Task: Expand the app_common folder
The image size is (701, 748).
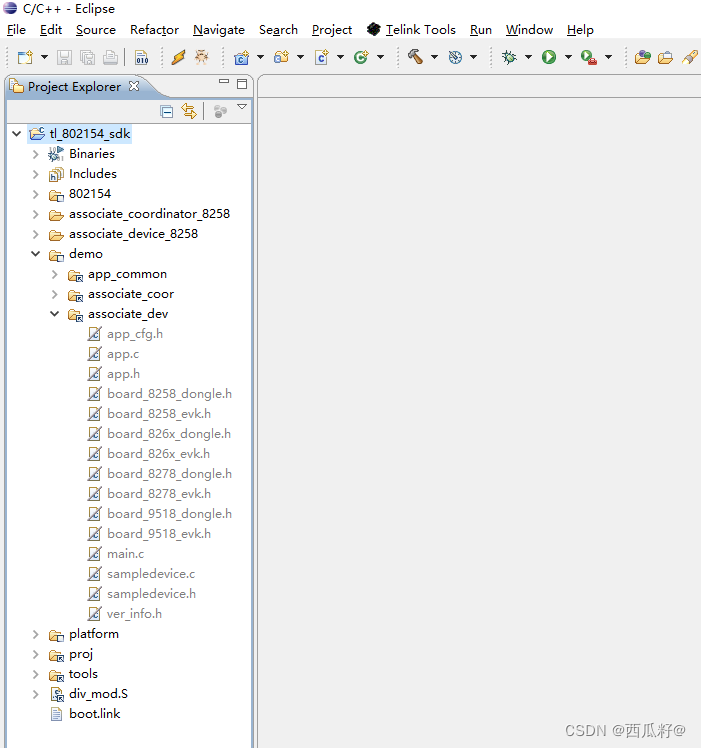Action: tap(54, 274)
